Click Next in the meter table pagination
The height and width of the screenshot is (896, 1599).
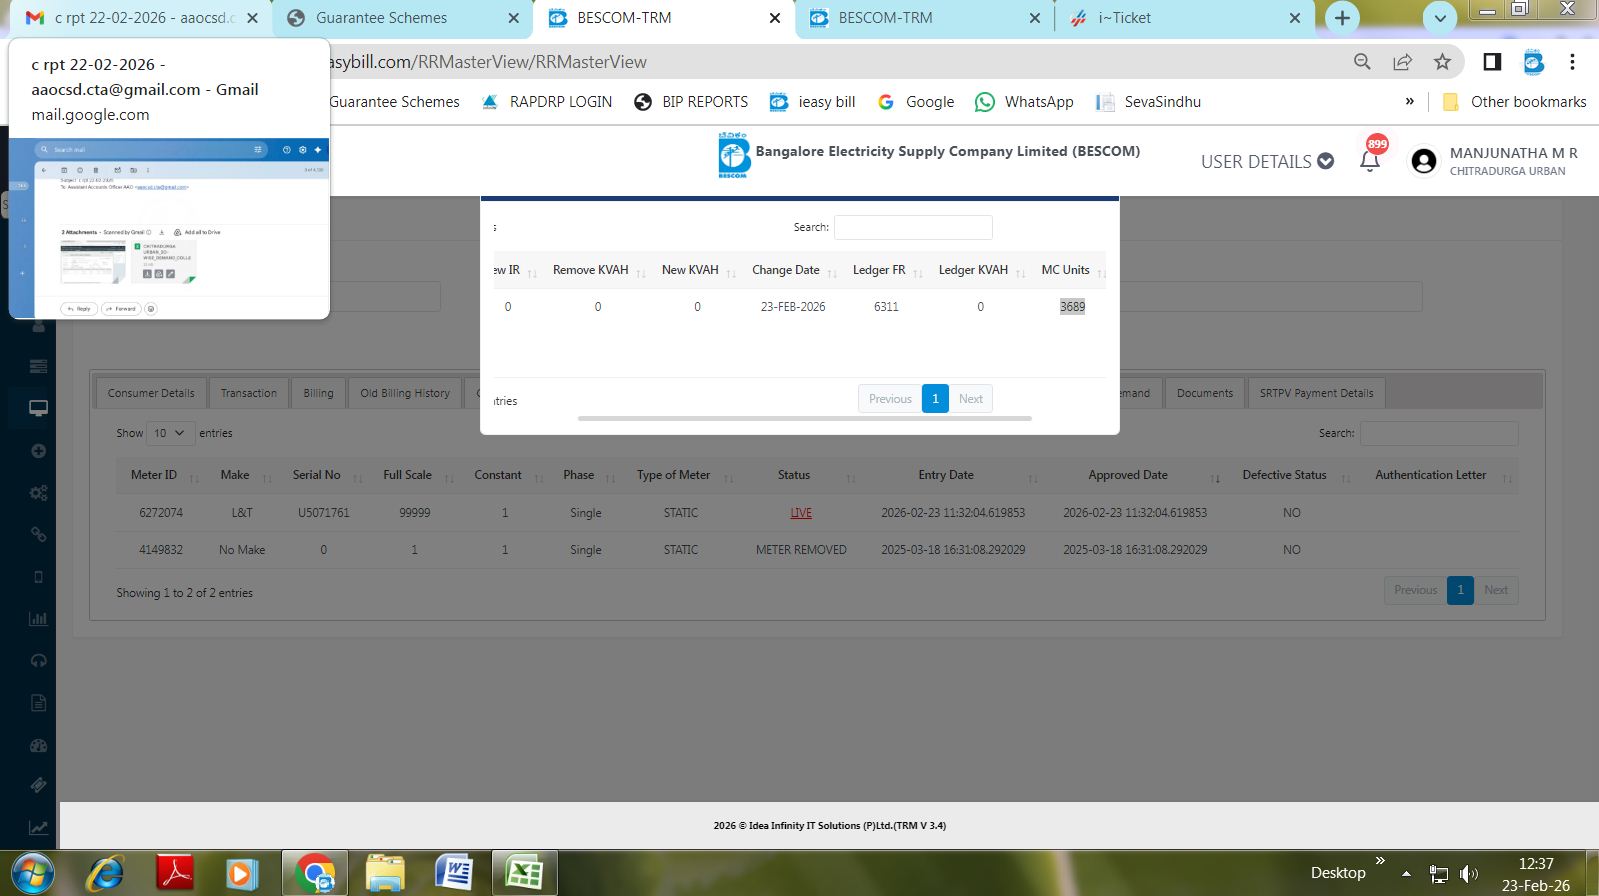tap(1496, 590)
